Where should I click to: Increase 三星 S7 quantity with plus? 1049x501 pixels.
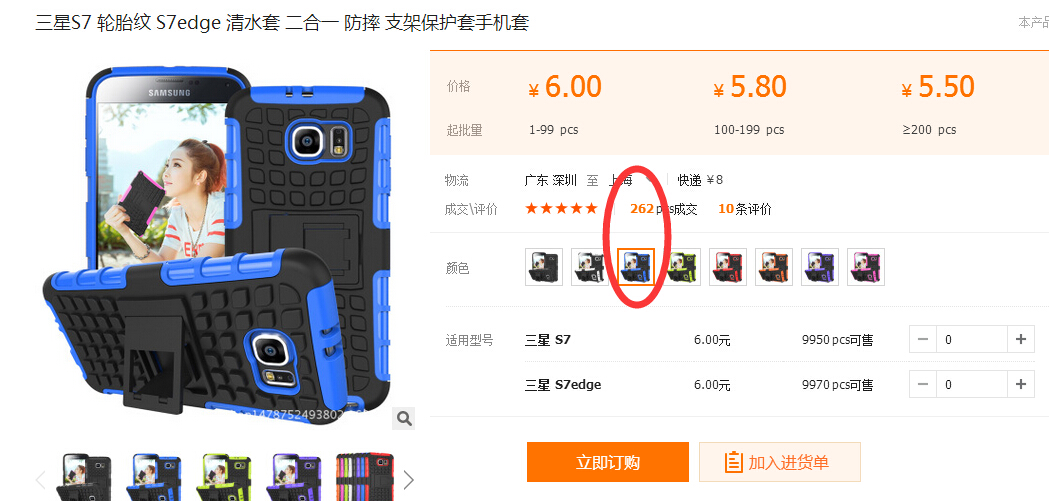tap(1020, 339)
